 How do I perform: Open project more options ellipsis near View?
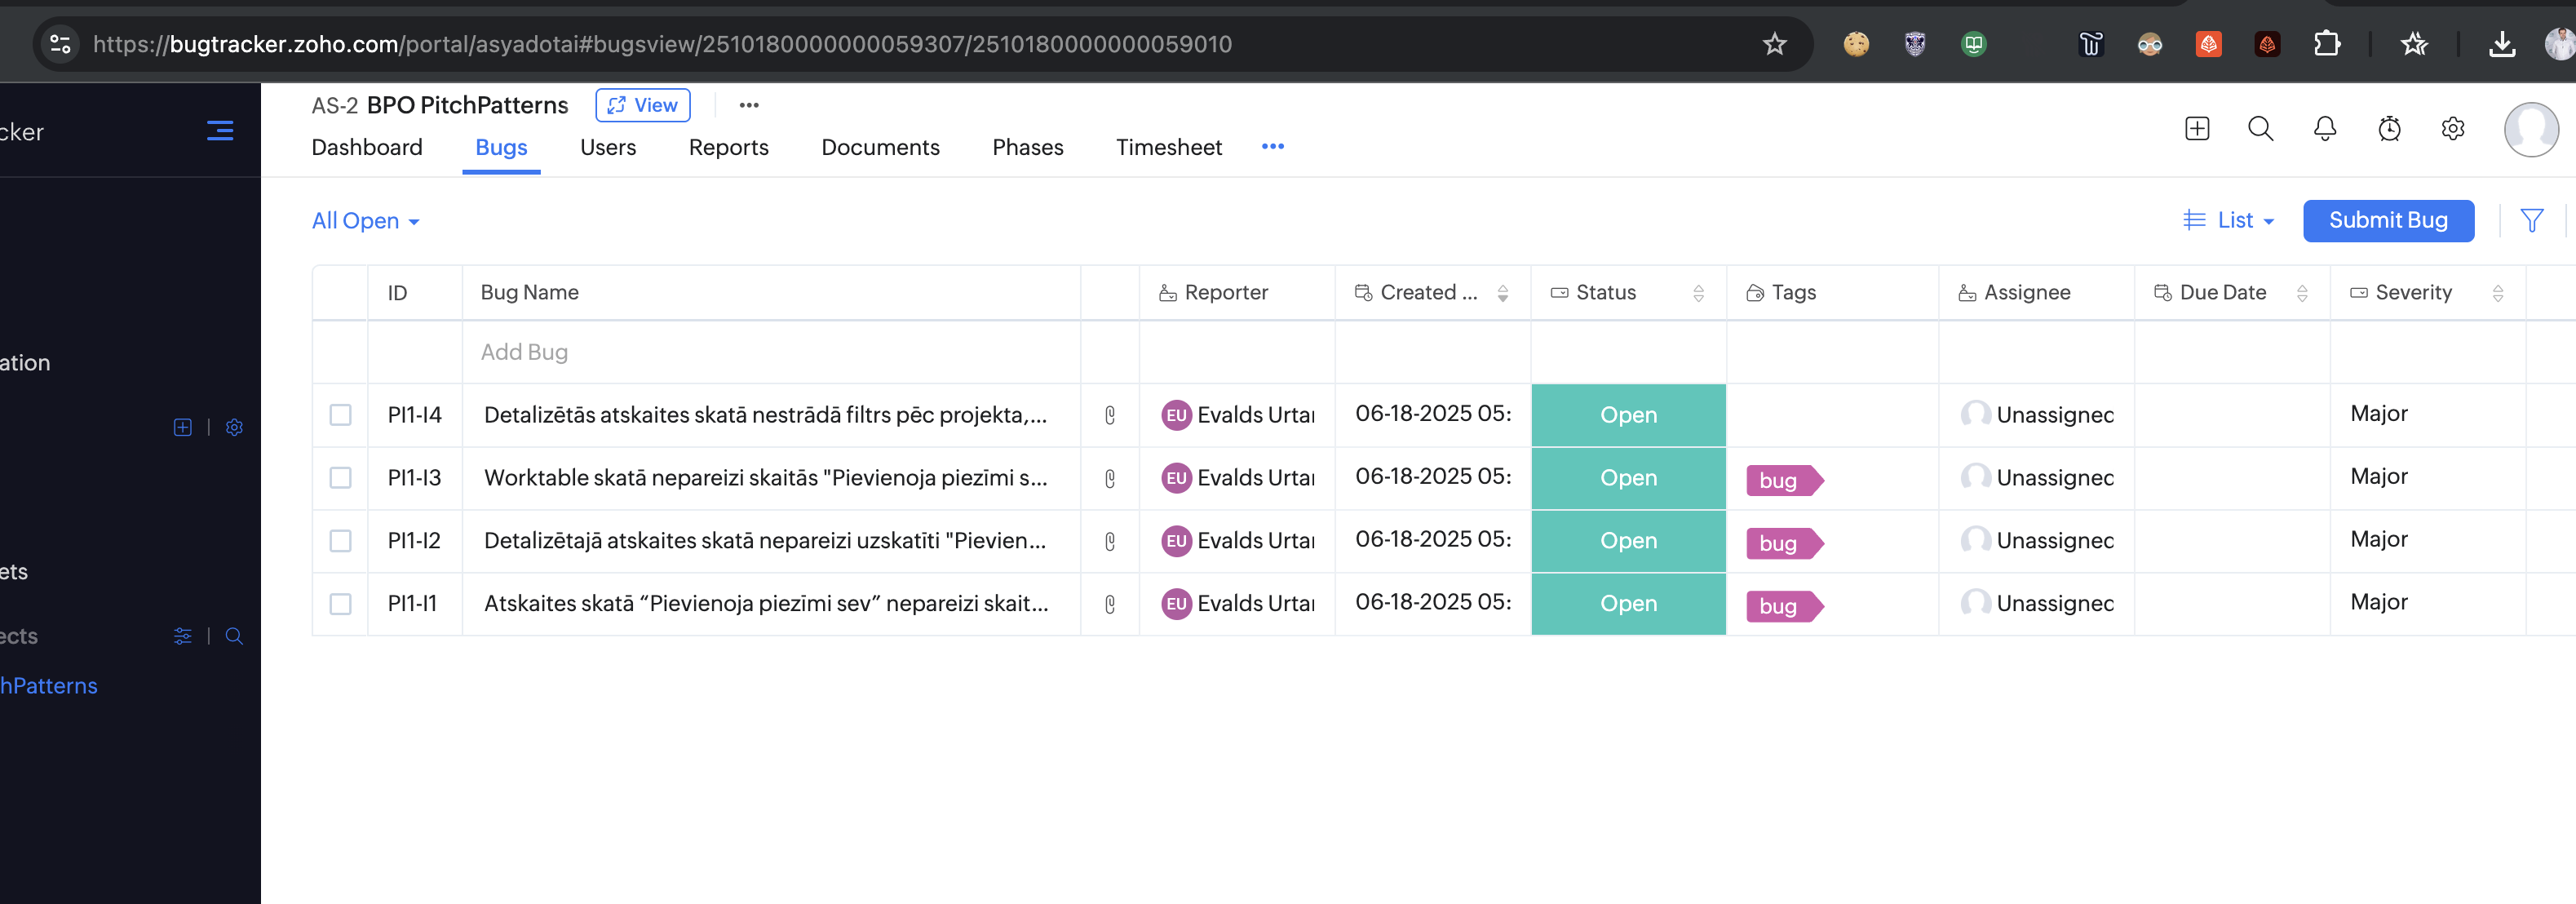[749, 105]
